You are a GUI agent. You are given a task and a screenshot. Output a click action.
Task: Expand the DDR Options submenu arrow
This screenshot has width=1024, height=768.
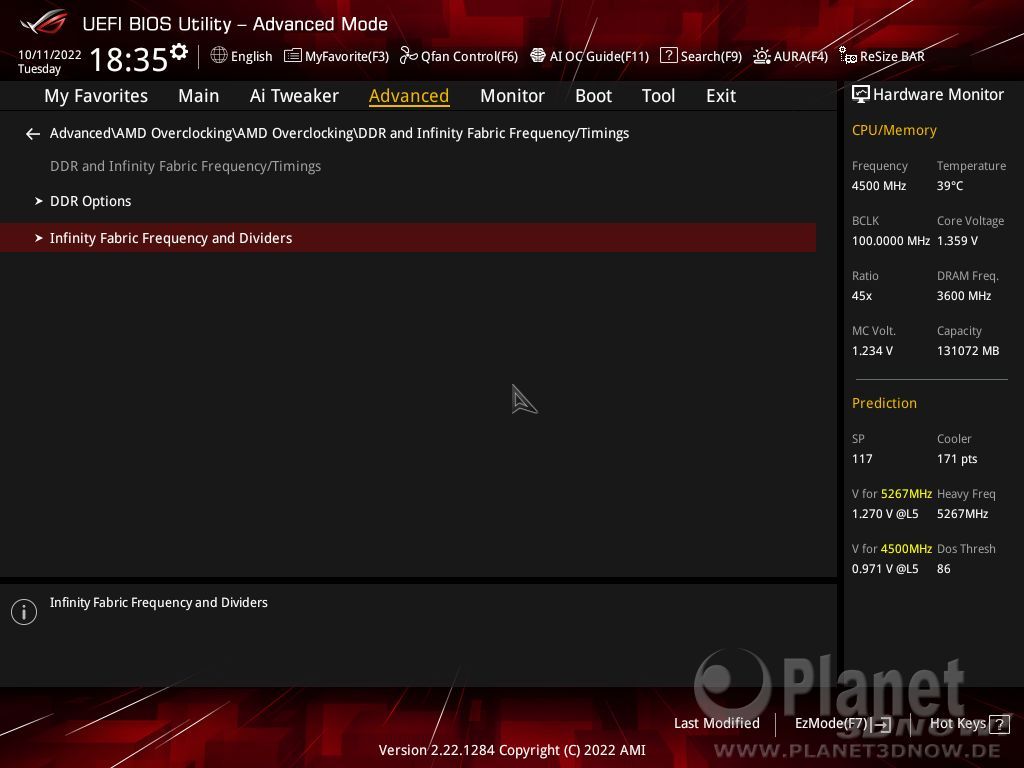pos(39,201)
